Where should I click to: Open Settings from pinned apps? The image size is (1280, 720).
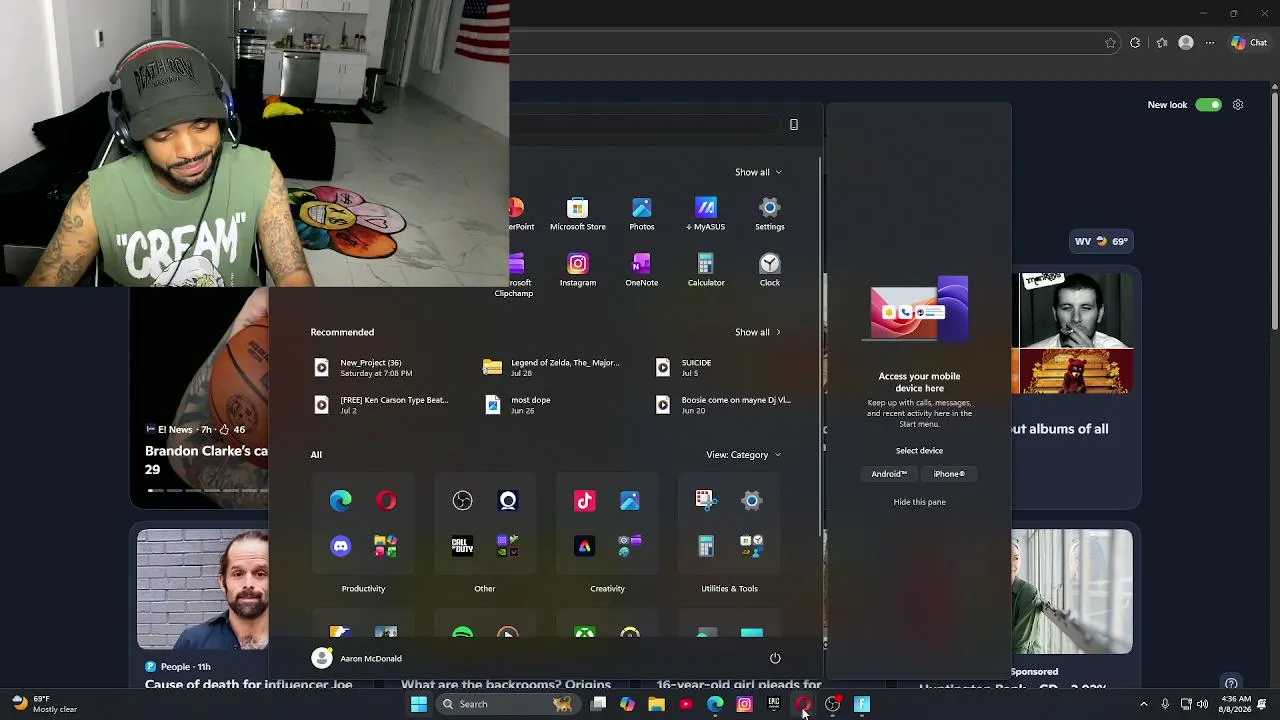pos(769,213)
